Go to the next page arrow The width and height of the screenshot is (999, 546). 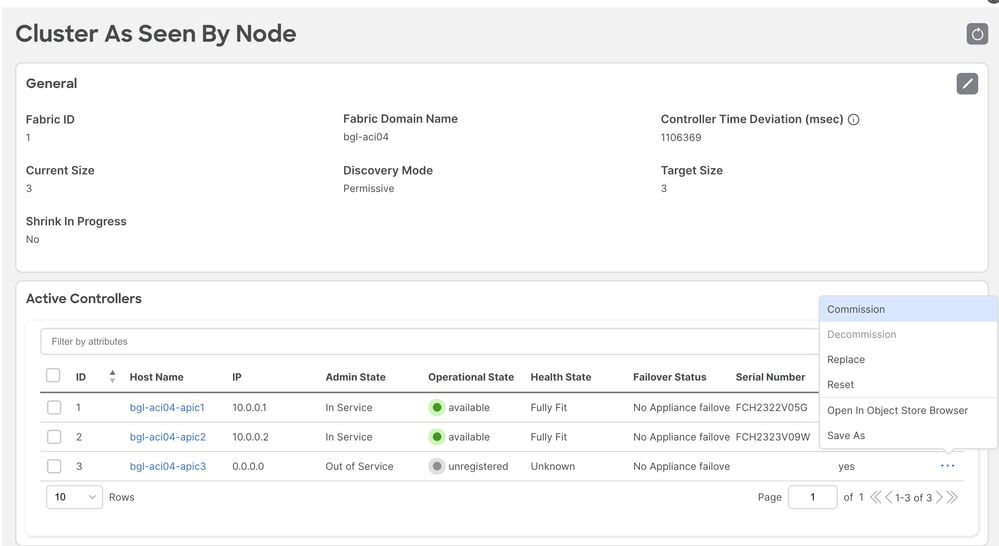pyautogui.click(x=939, y=497)
